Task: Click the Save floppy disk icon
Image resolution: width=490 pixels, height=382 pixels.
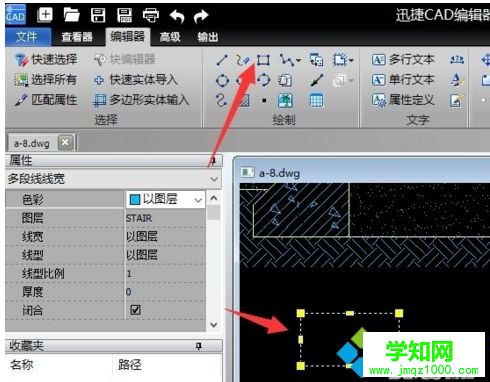Action: 98,15
